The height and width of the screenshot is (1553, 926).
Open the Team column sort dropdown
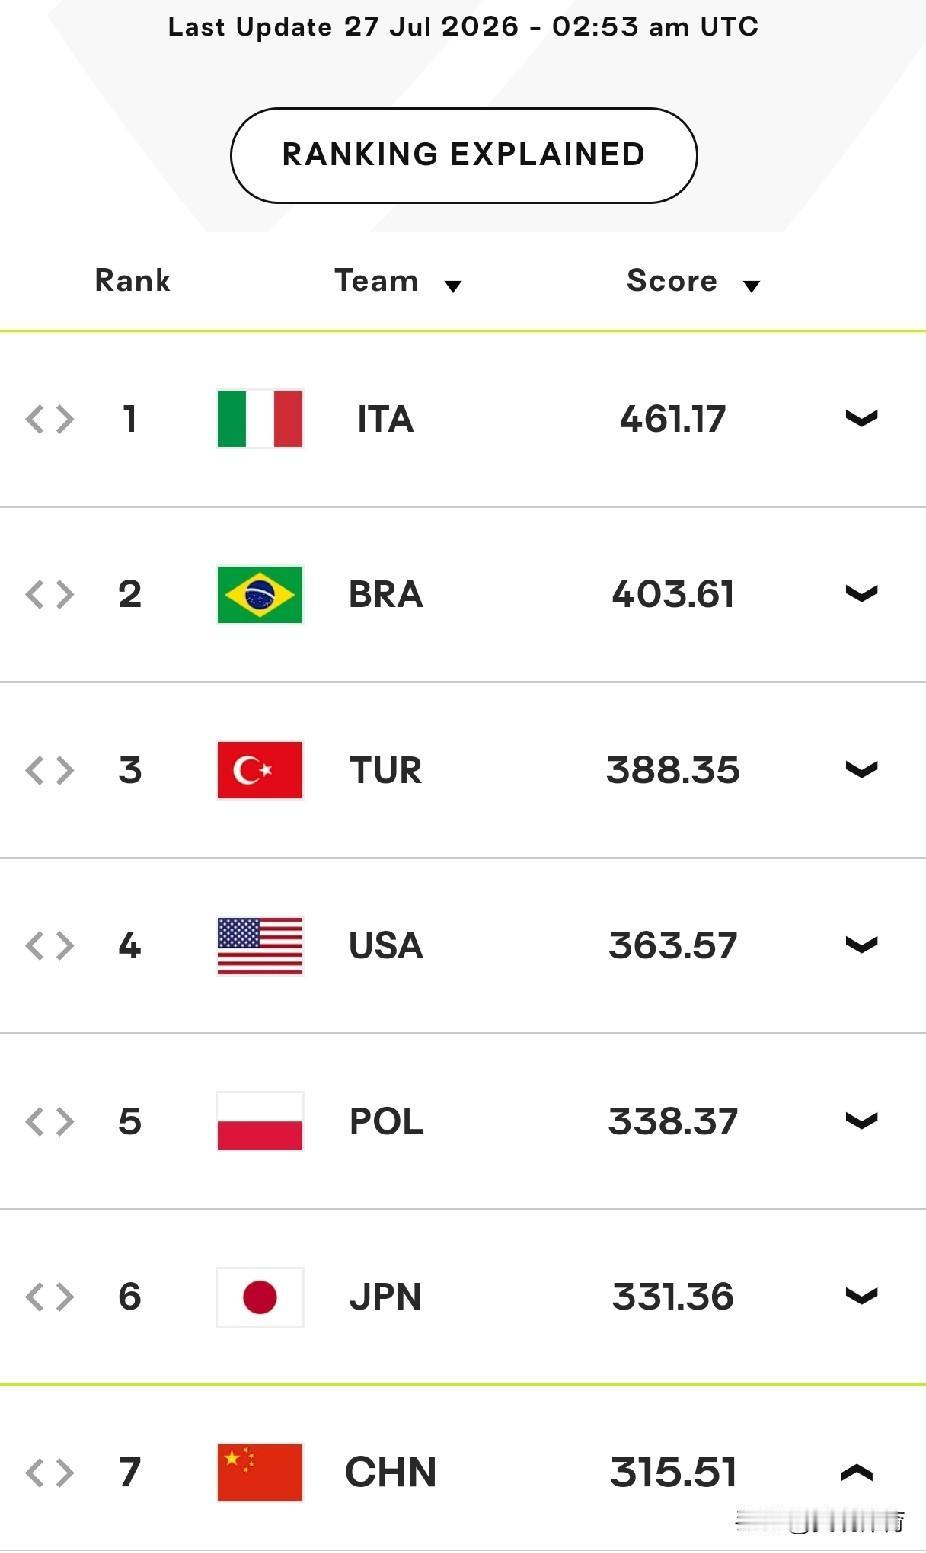453,286
